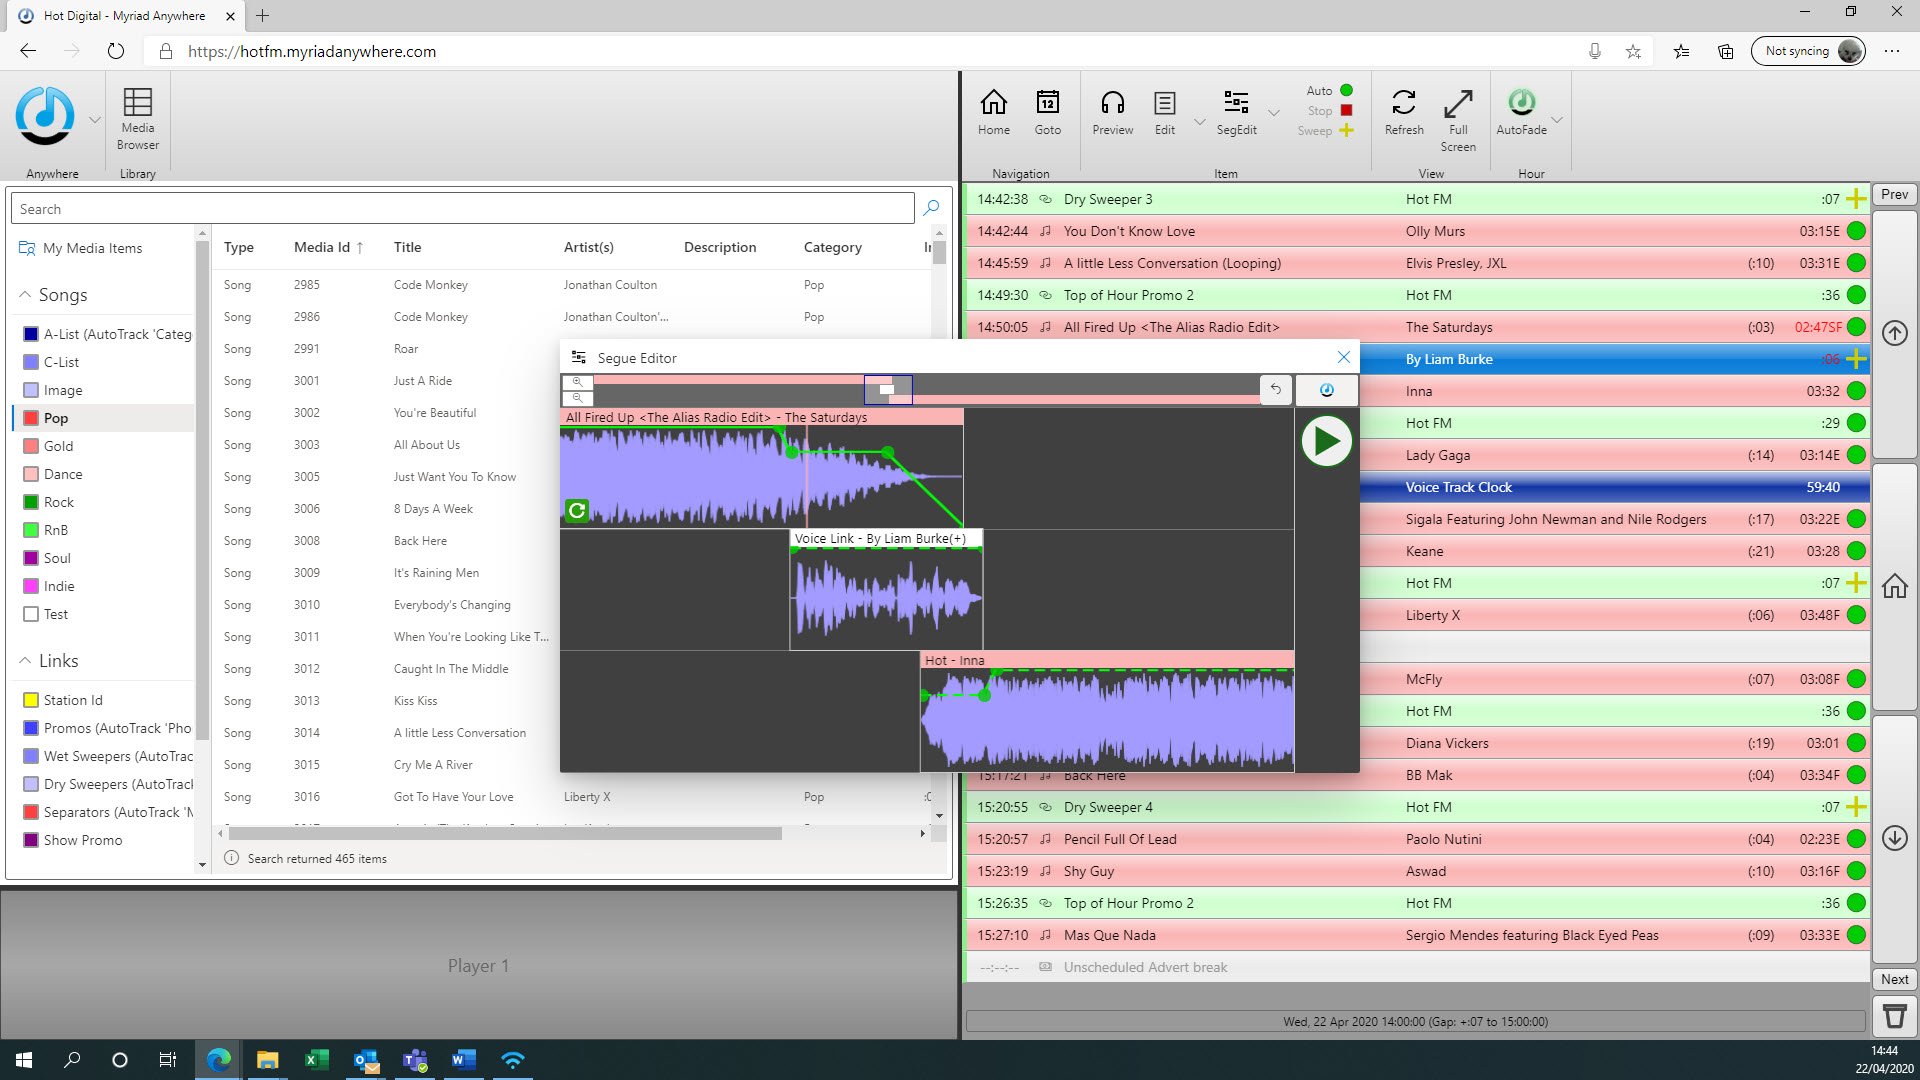Click the zoom overview slider in Segue Editor

[x=887, y=389]
